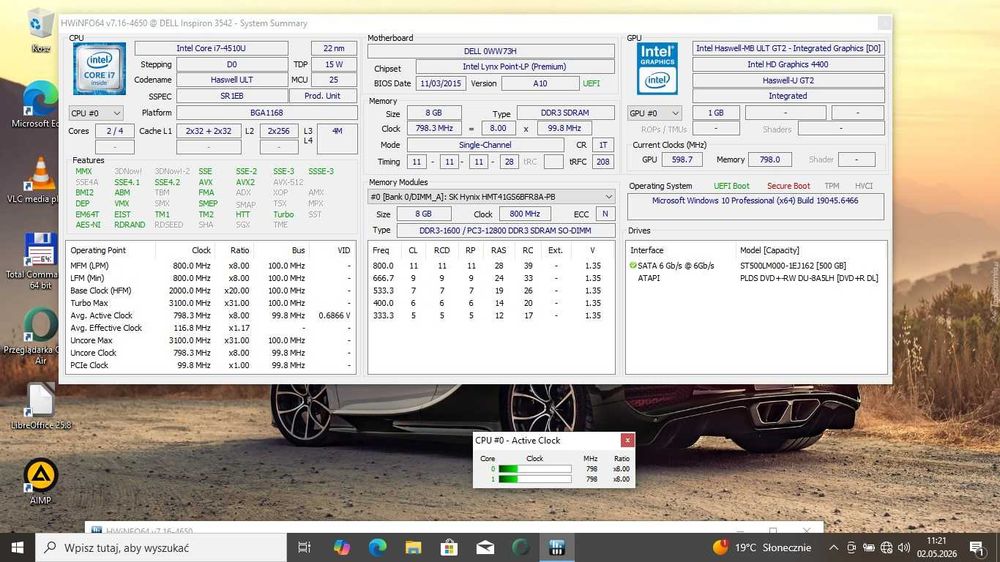Select the ST500LM000-1EJ162 [500 GB] drive row

coord(756,265)
